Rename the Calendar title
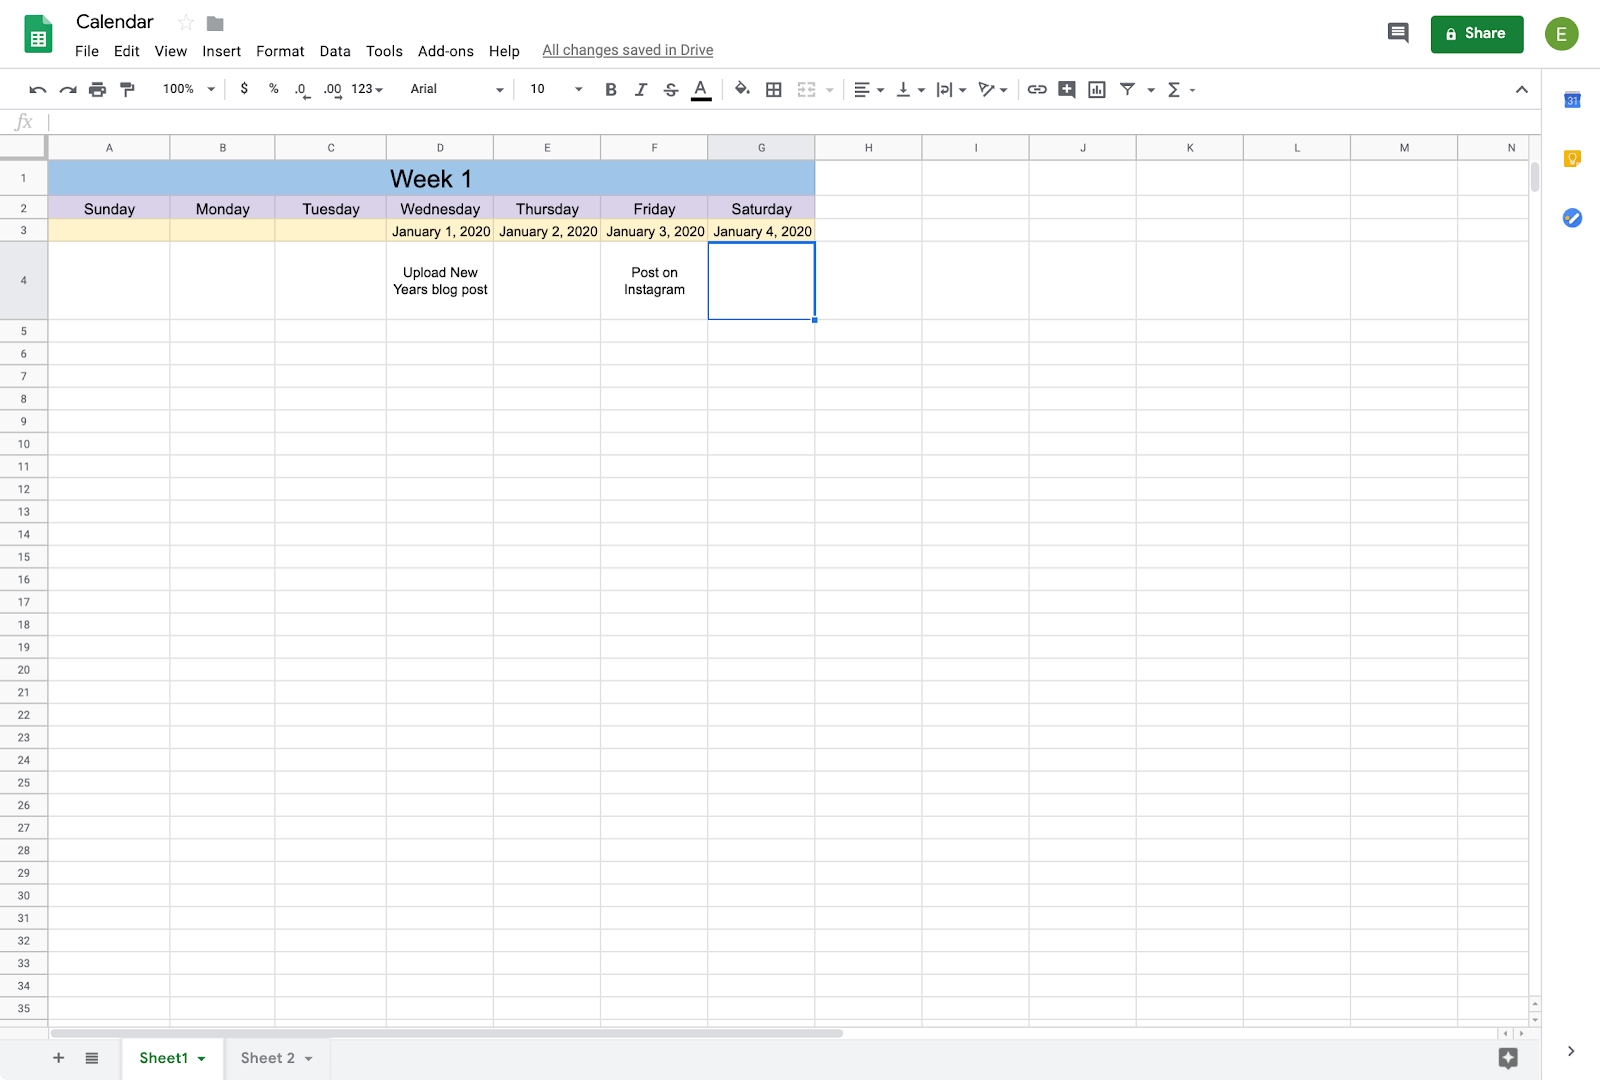Image resolution: width=1600 pixels, height=1080 pixels. click(x=115, y=22)
